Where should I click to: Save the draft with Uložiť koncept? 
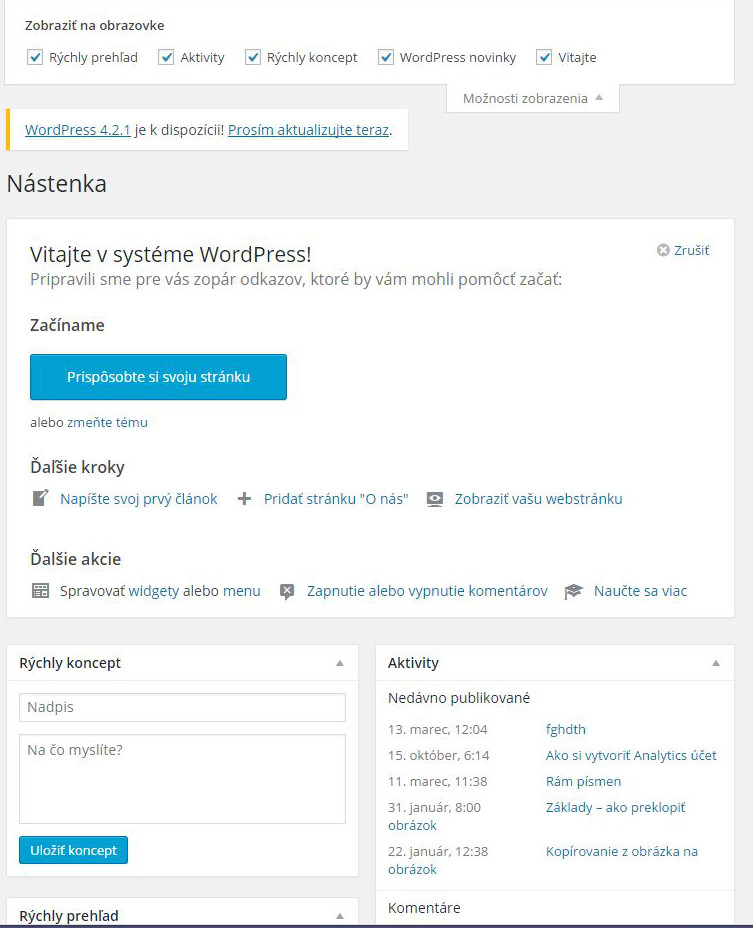73,850
